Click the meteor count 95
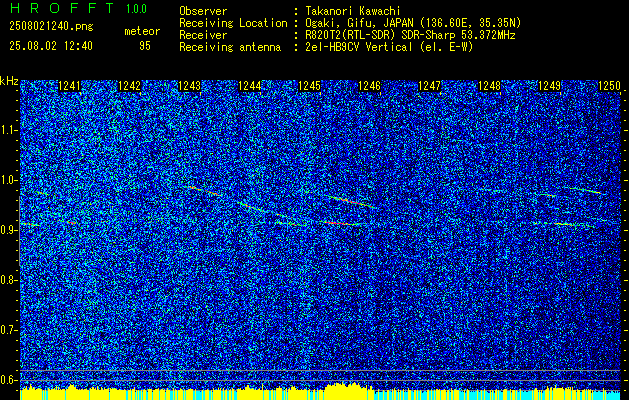 [145, 46]
